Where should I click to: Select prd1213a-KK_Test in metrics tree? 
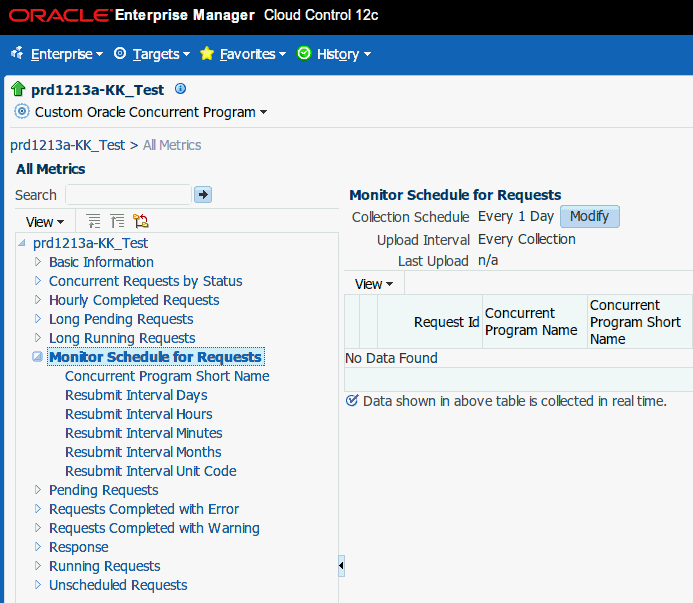coord(91,243)
